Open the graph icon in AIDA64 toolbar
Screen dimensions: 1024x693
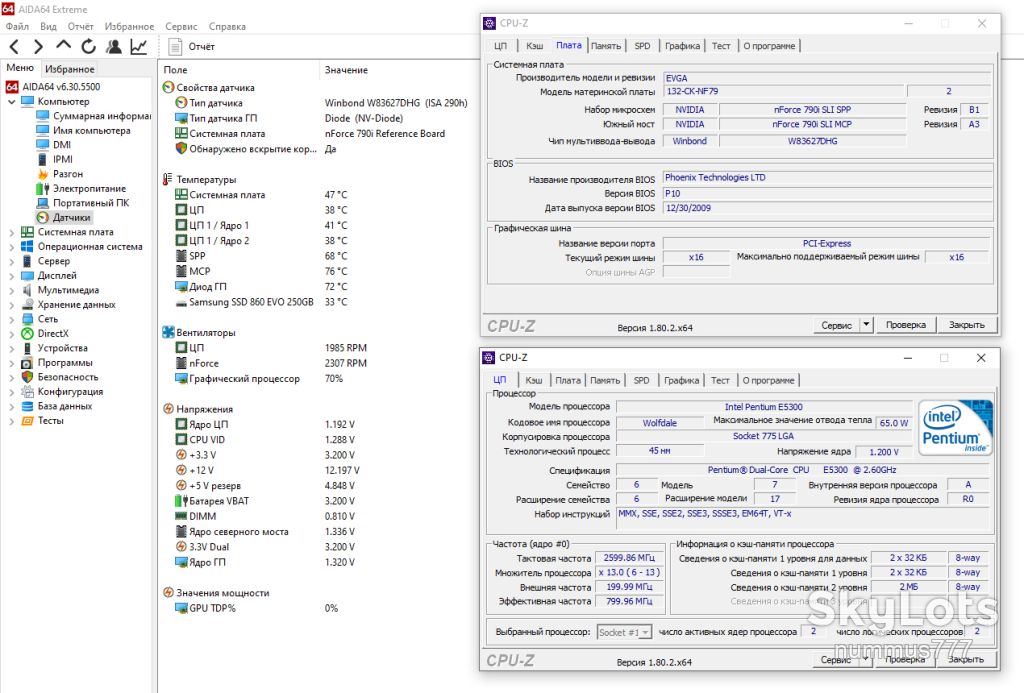point(138,46)
